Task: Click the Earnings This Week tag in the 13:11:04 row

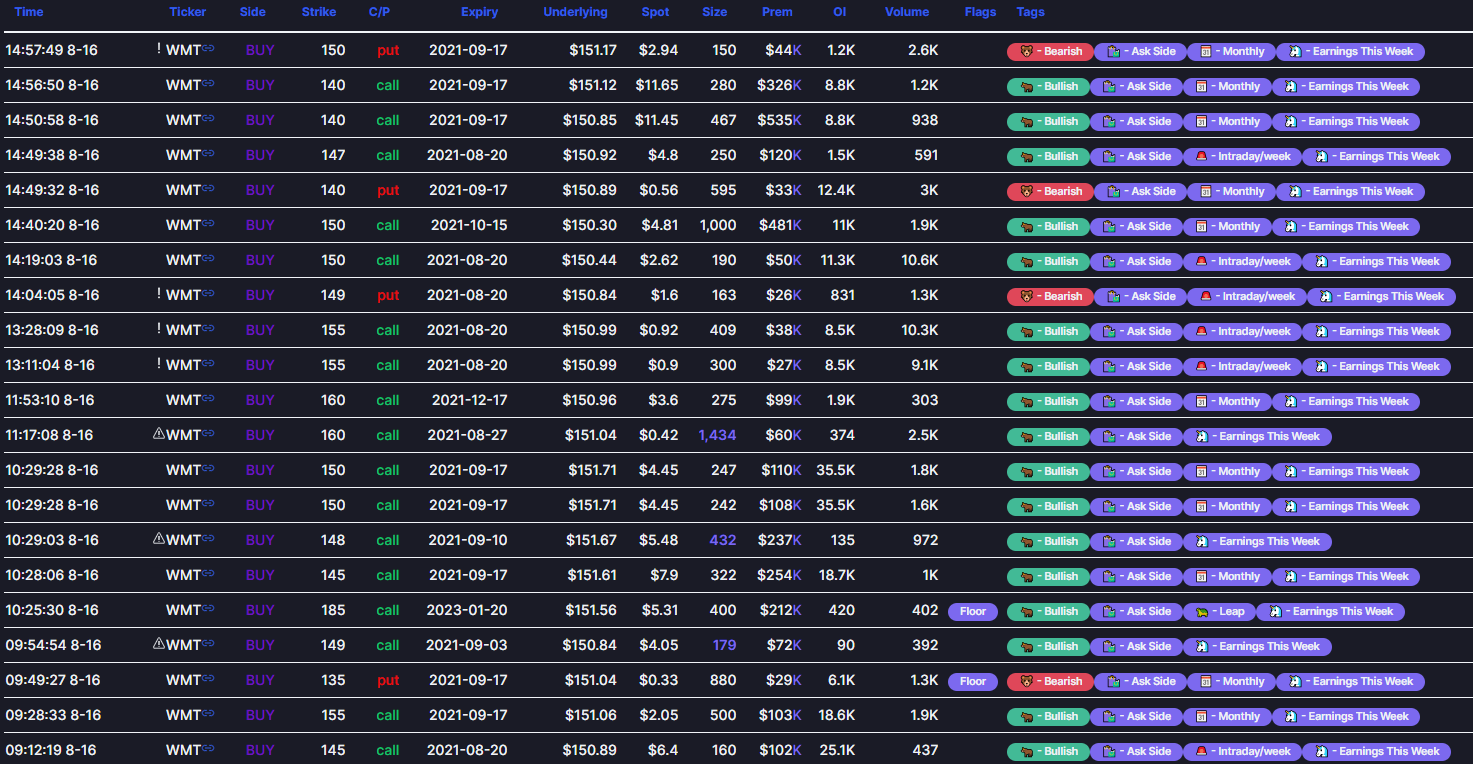Action: click(x=1378, y=366)
